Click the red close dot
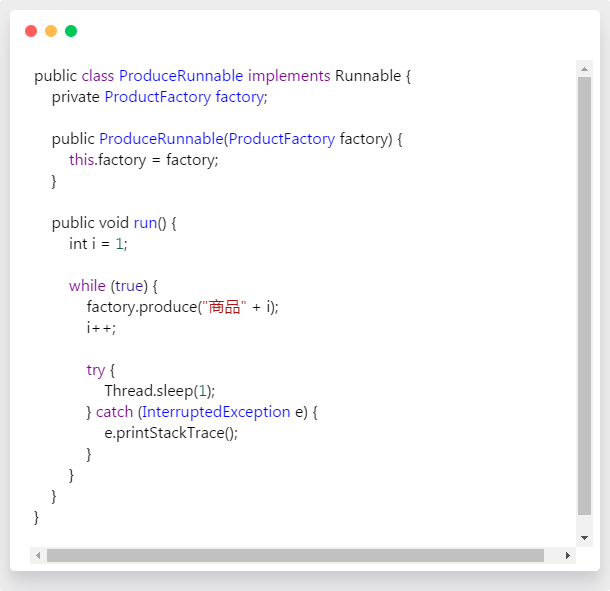 (x=31, y=31)
